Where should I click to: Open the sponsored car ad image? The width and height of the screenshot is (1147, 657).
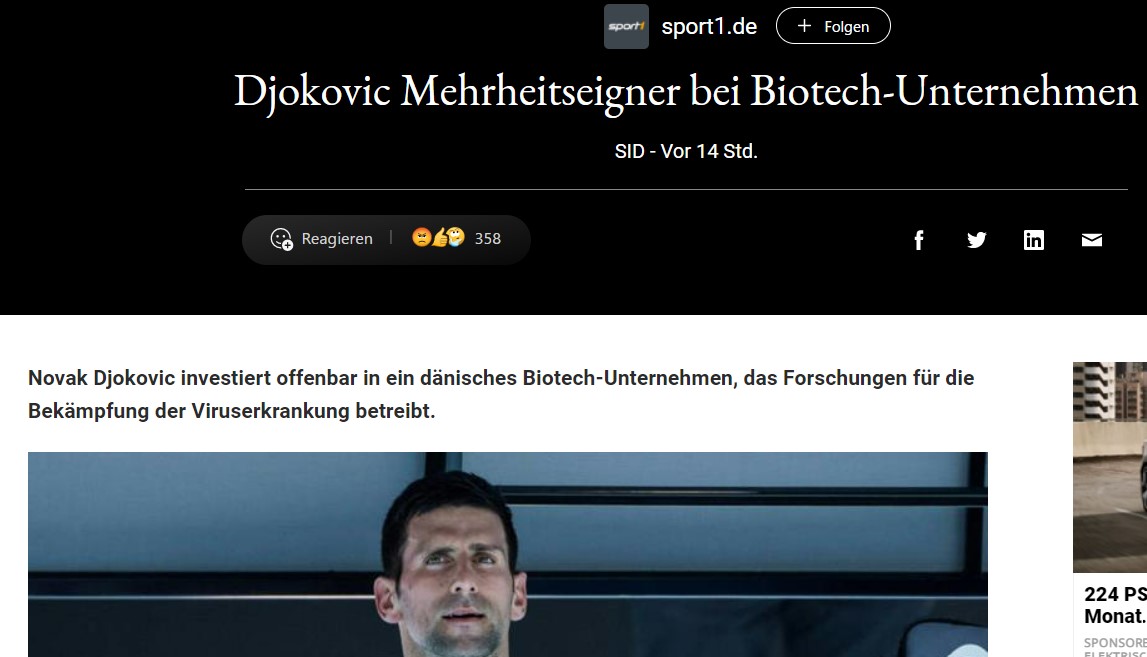tap(1110, 467)
